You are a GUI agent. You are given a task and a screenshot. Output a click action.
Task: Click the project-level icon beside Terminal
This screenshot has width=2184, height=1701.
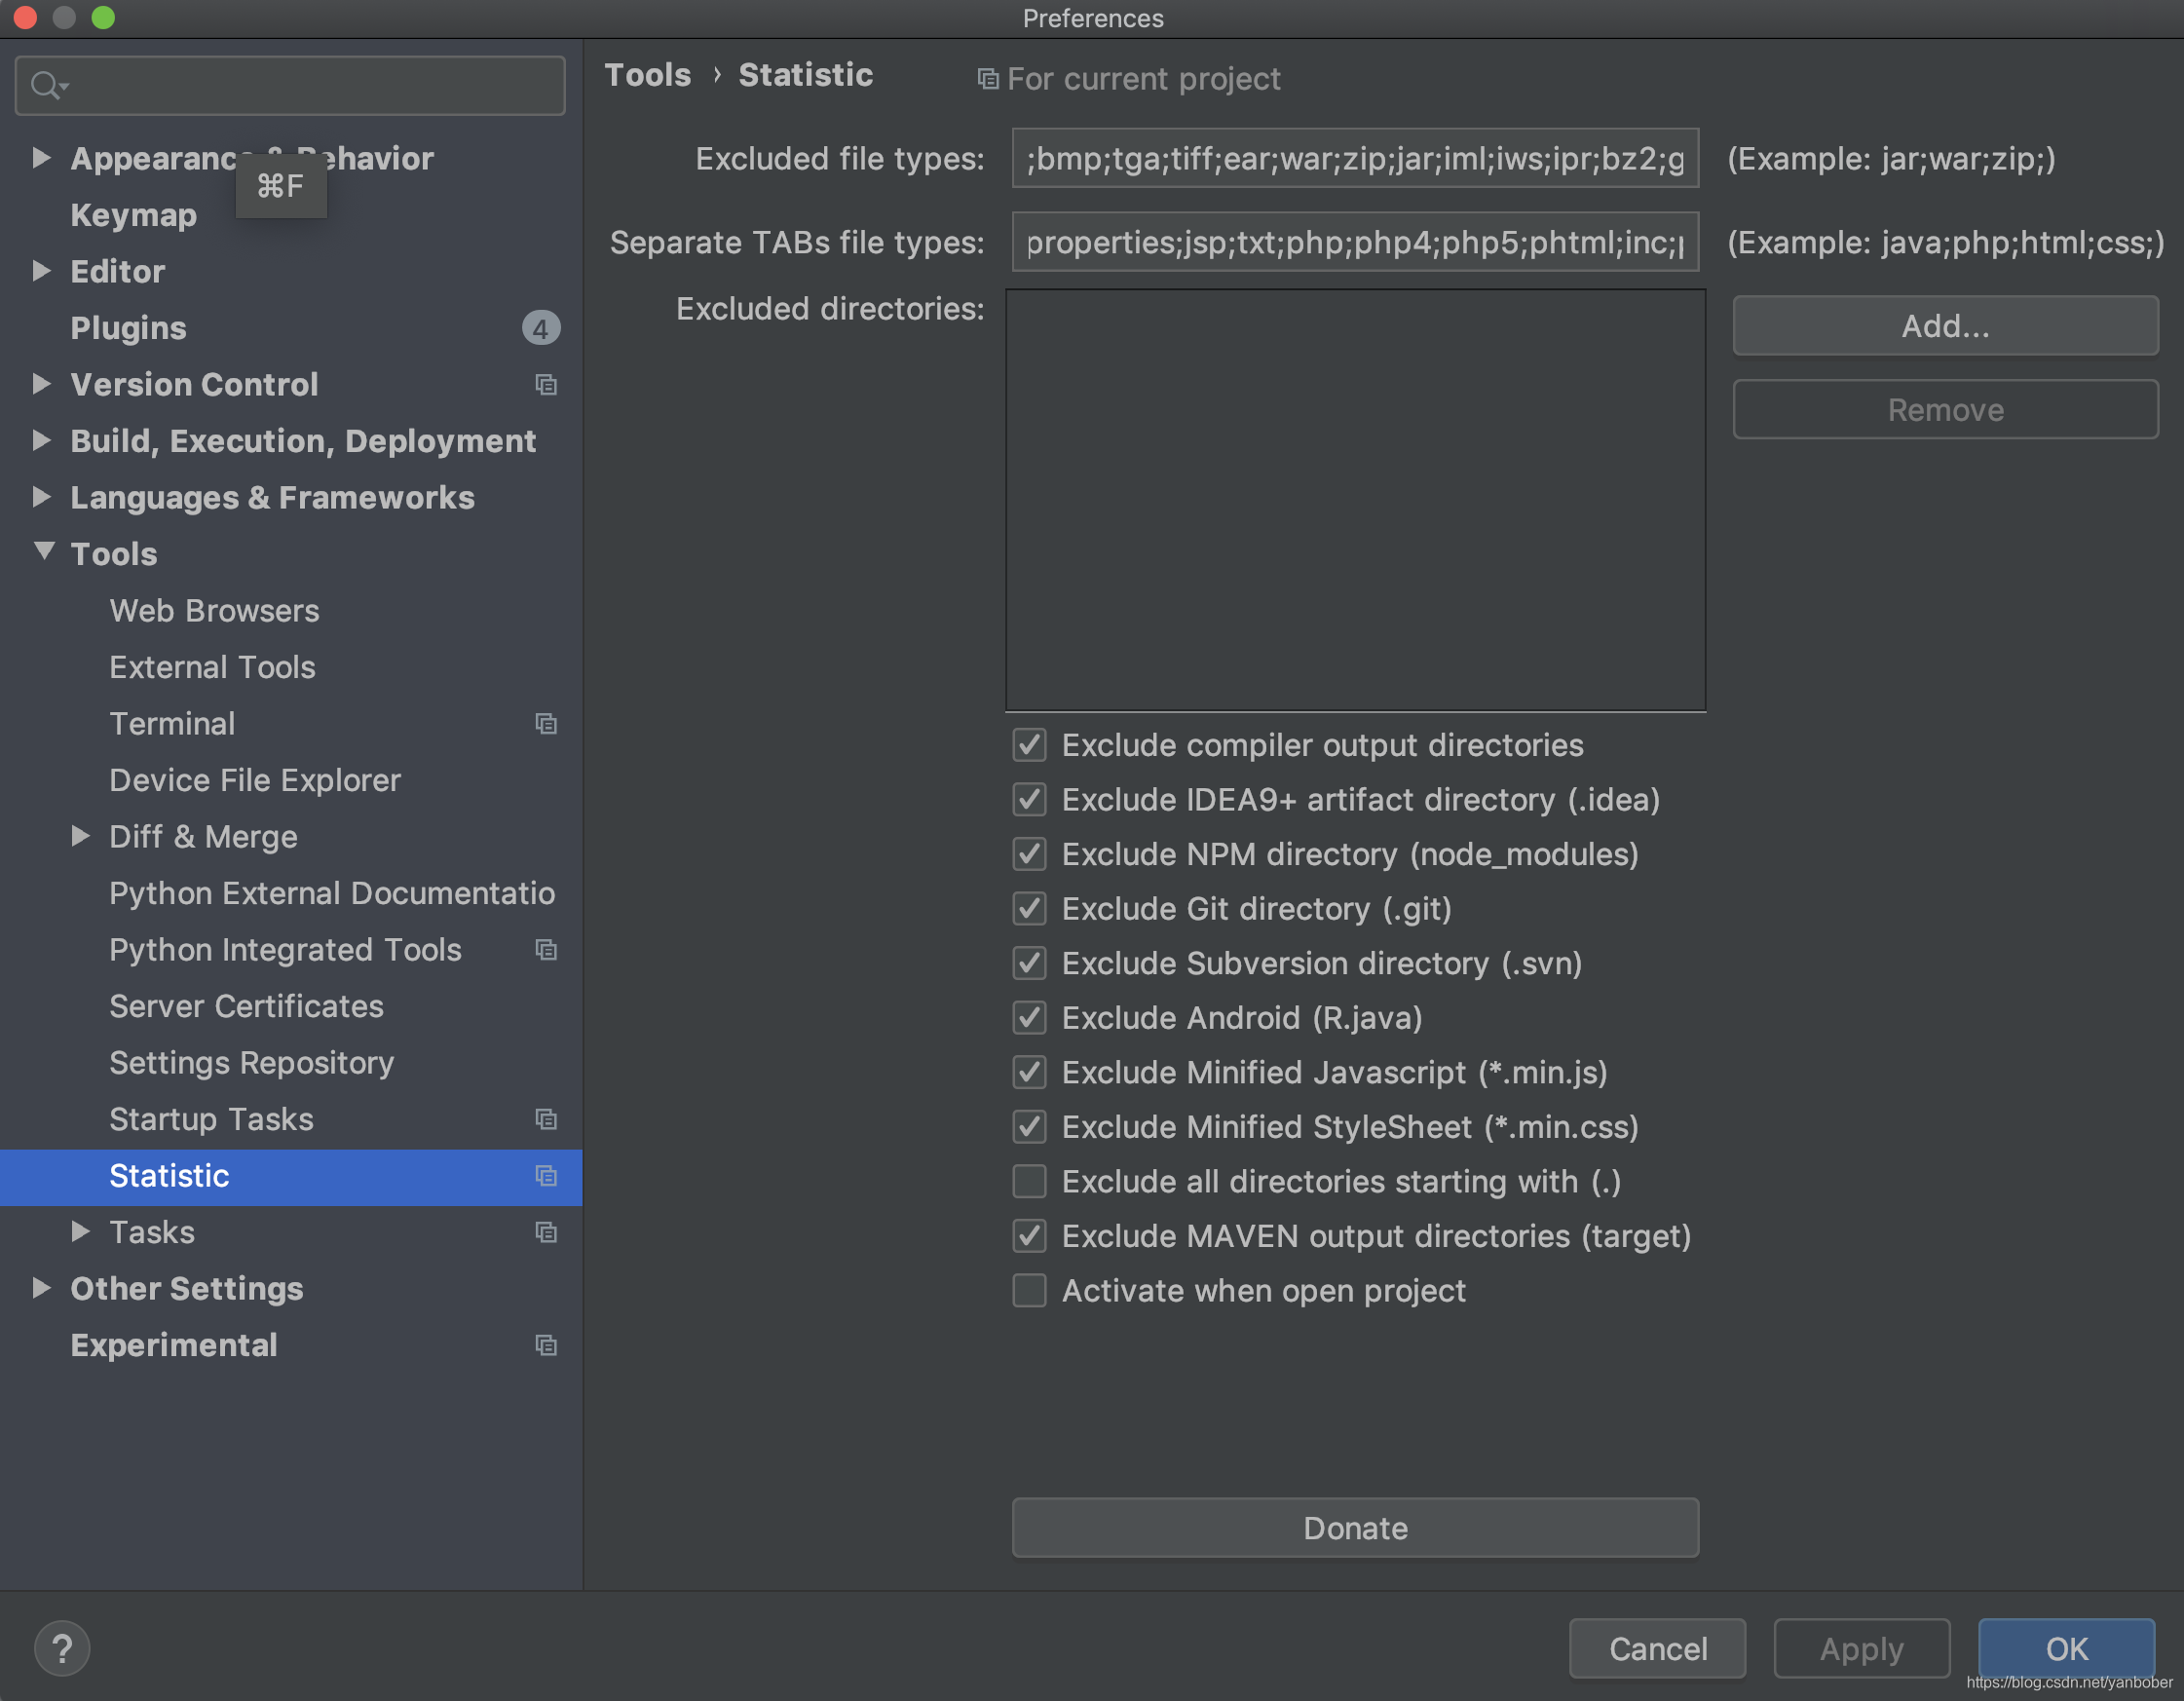(546, 724)
